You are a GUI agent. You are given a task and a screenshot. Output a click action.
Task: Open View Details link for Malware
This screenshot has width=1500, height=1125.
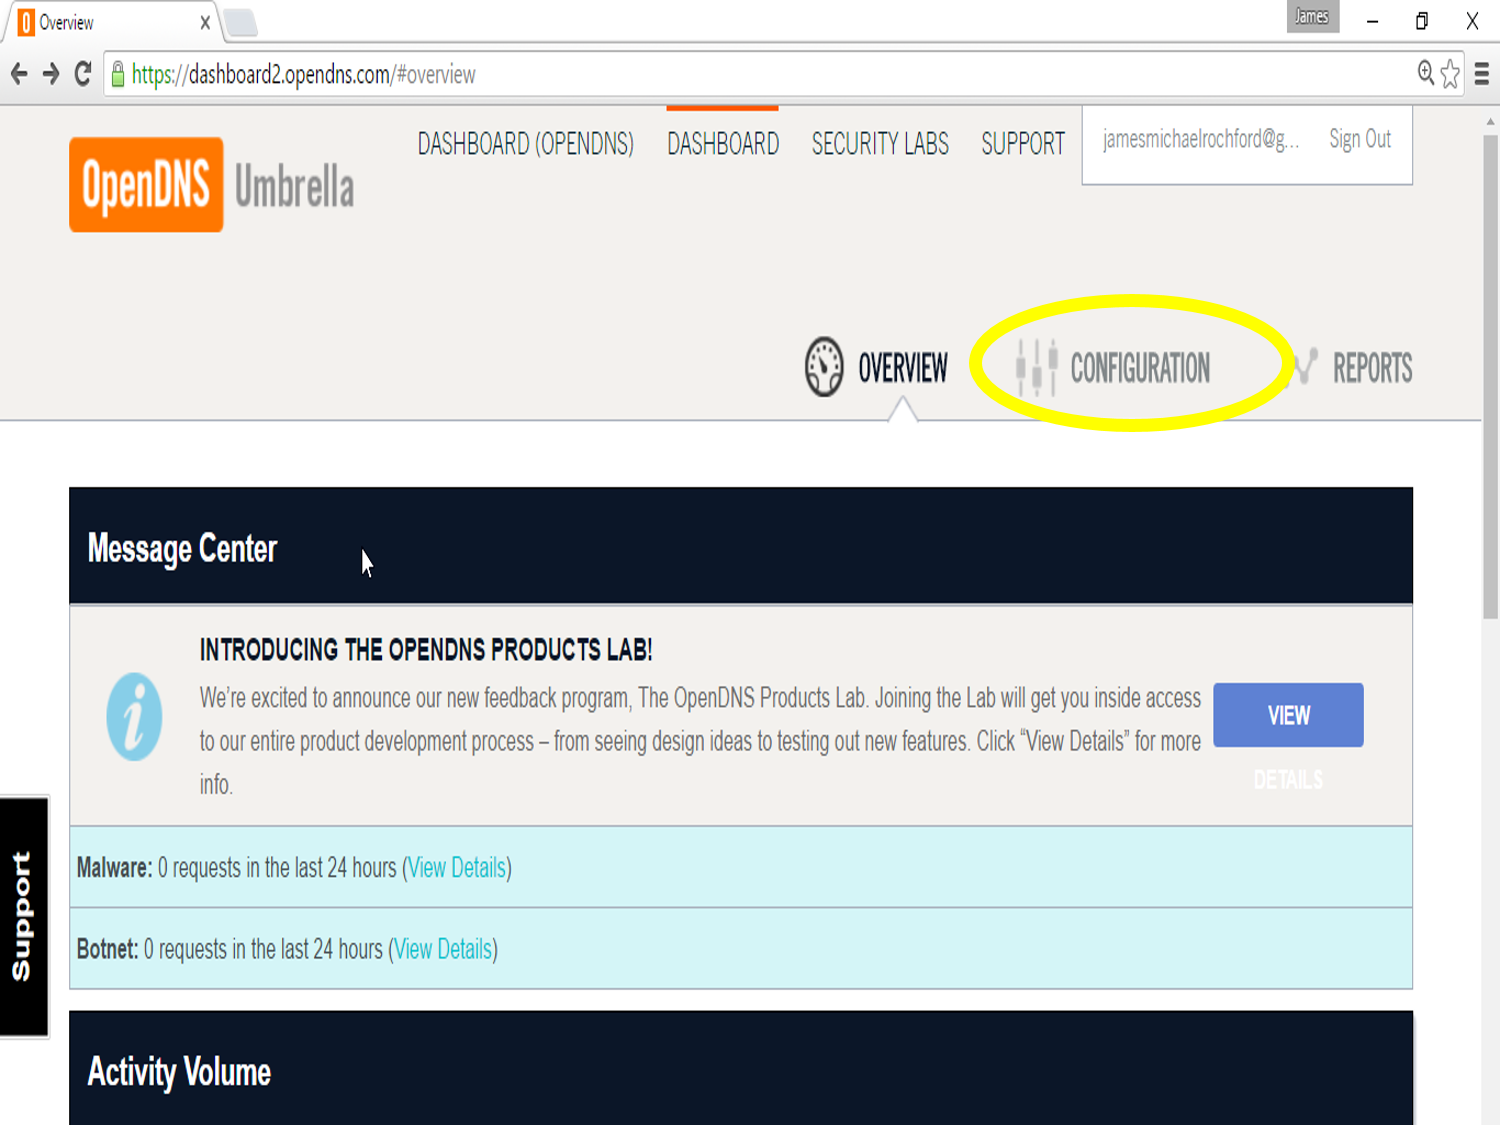457,868
